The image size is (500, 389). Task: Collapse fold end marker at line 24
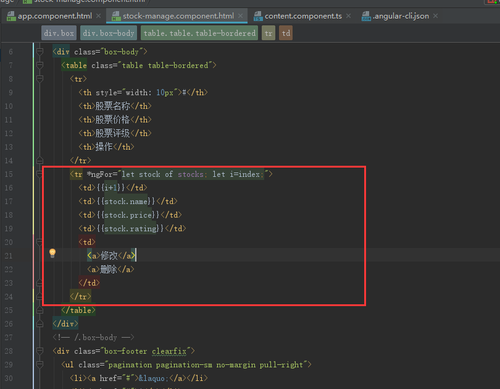[40, 297]
